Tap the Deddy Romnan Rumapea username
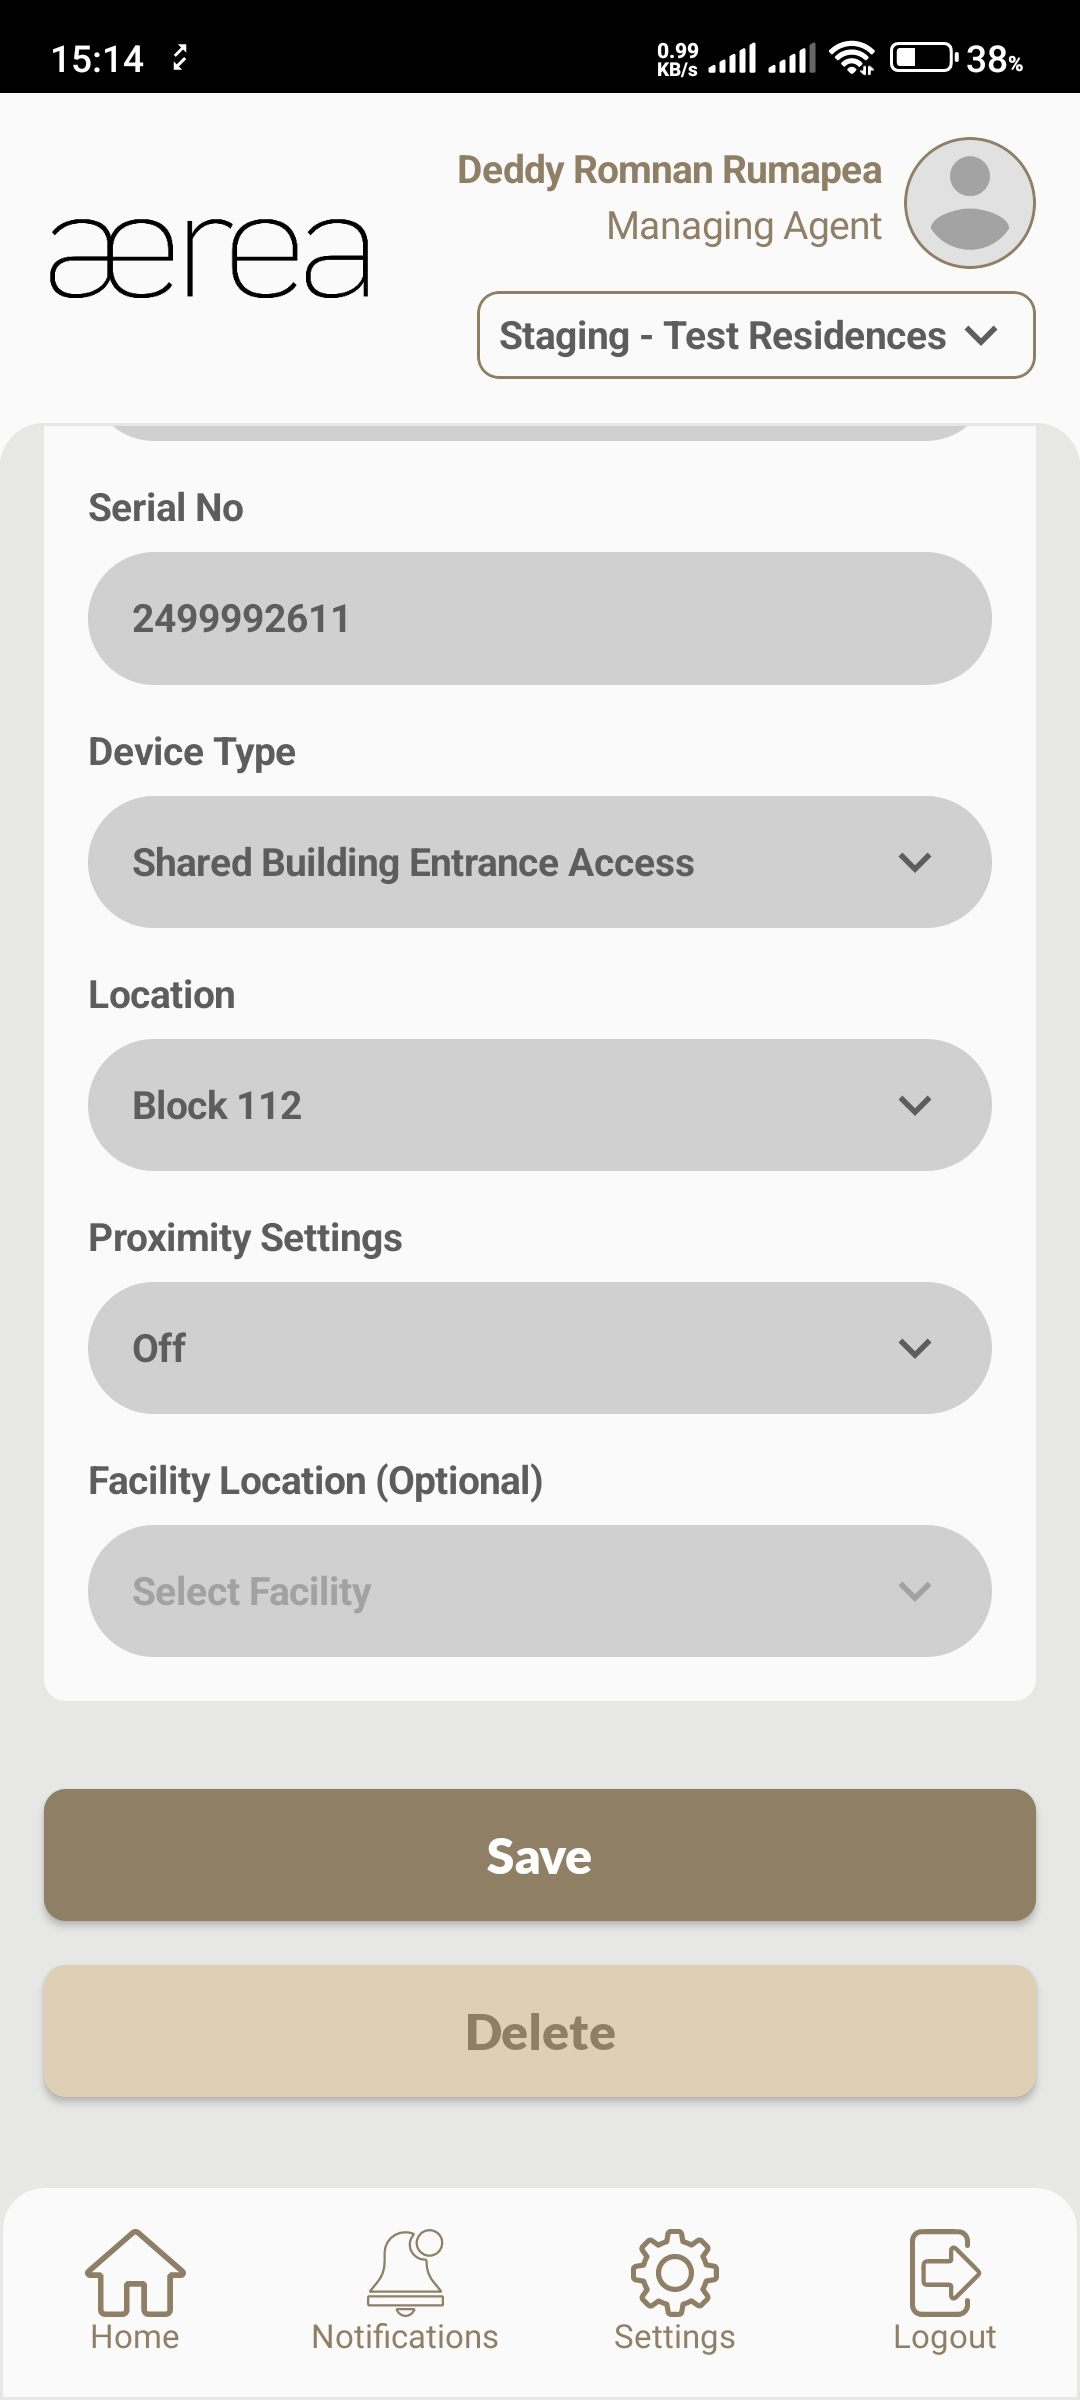Image resolution: width=1080 pixels, height=2400 pixels. pos(669,170)
